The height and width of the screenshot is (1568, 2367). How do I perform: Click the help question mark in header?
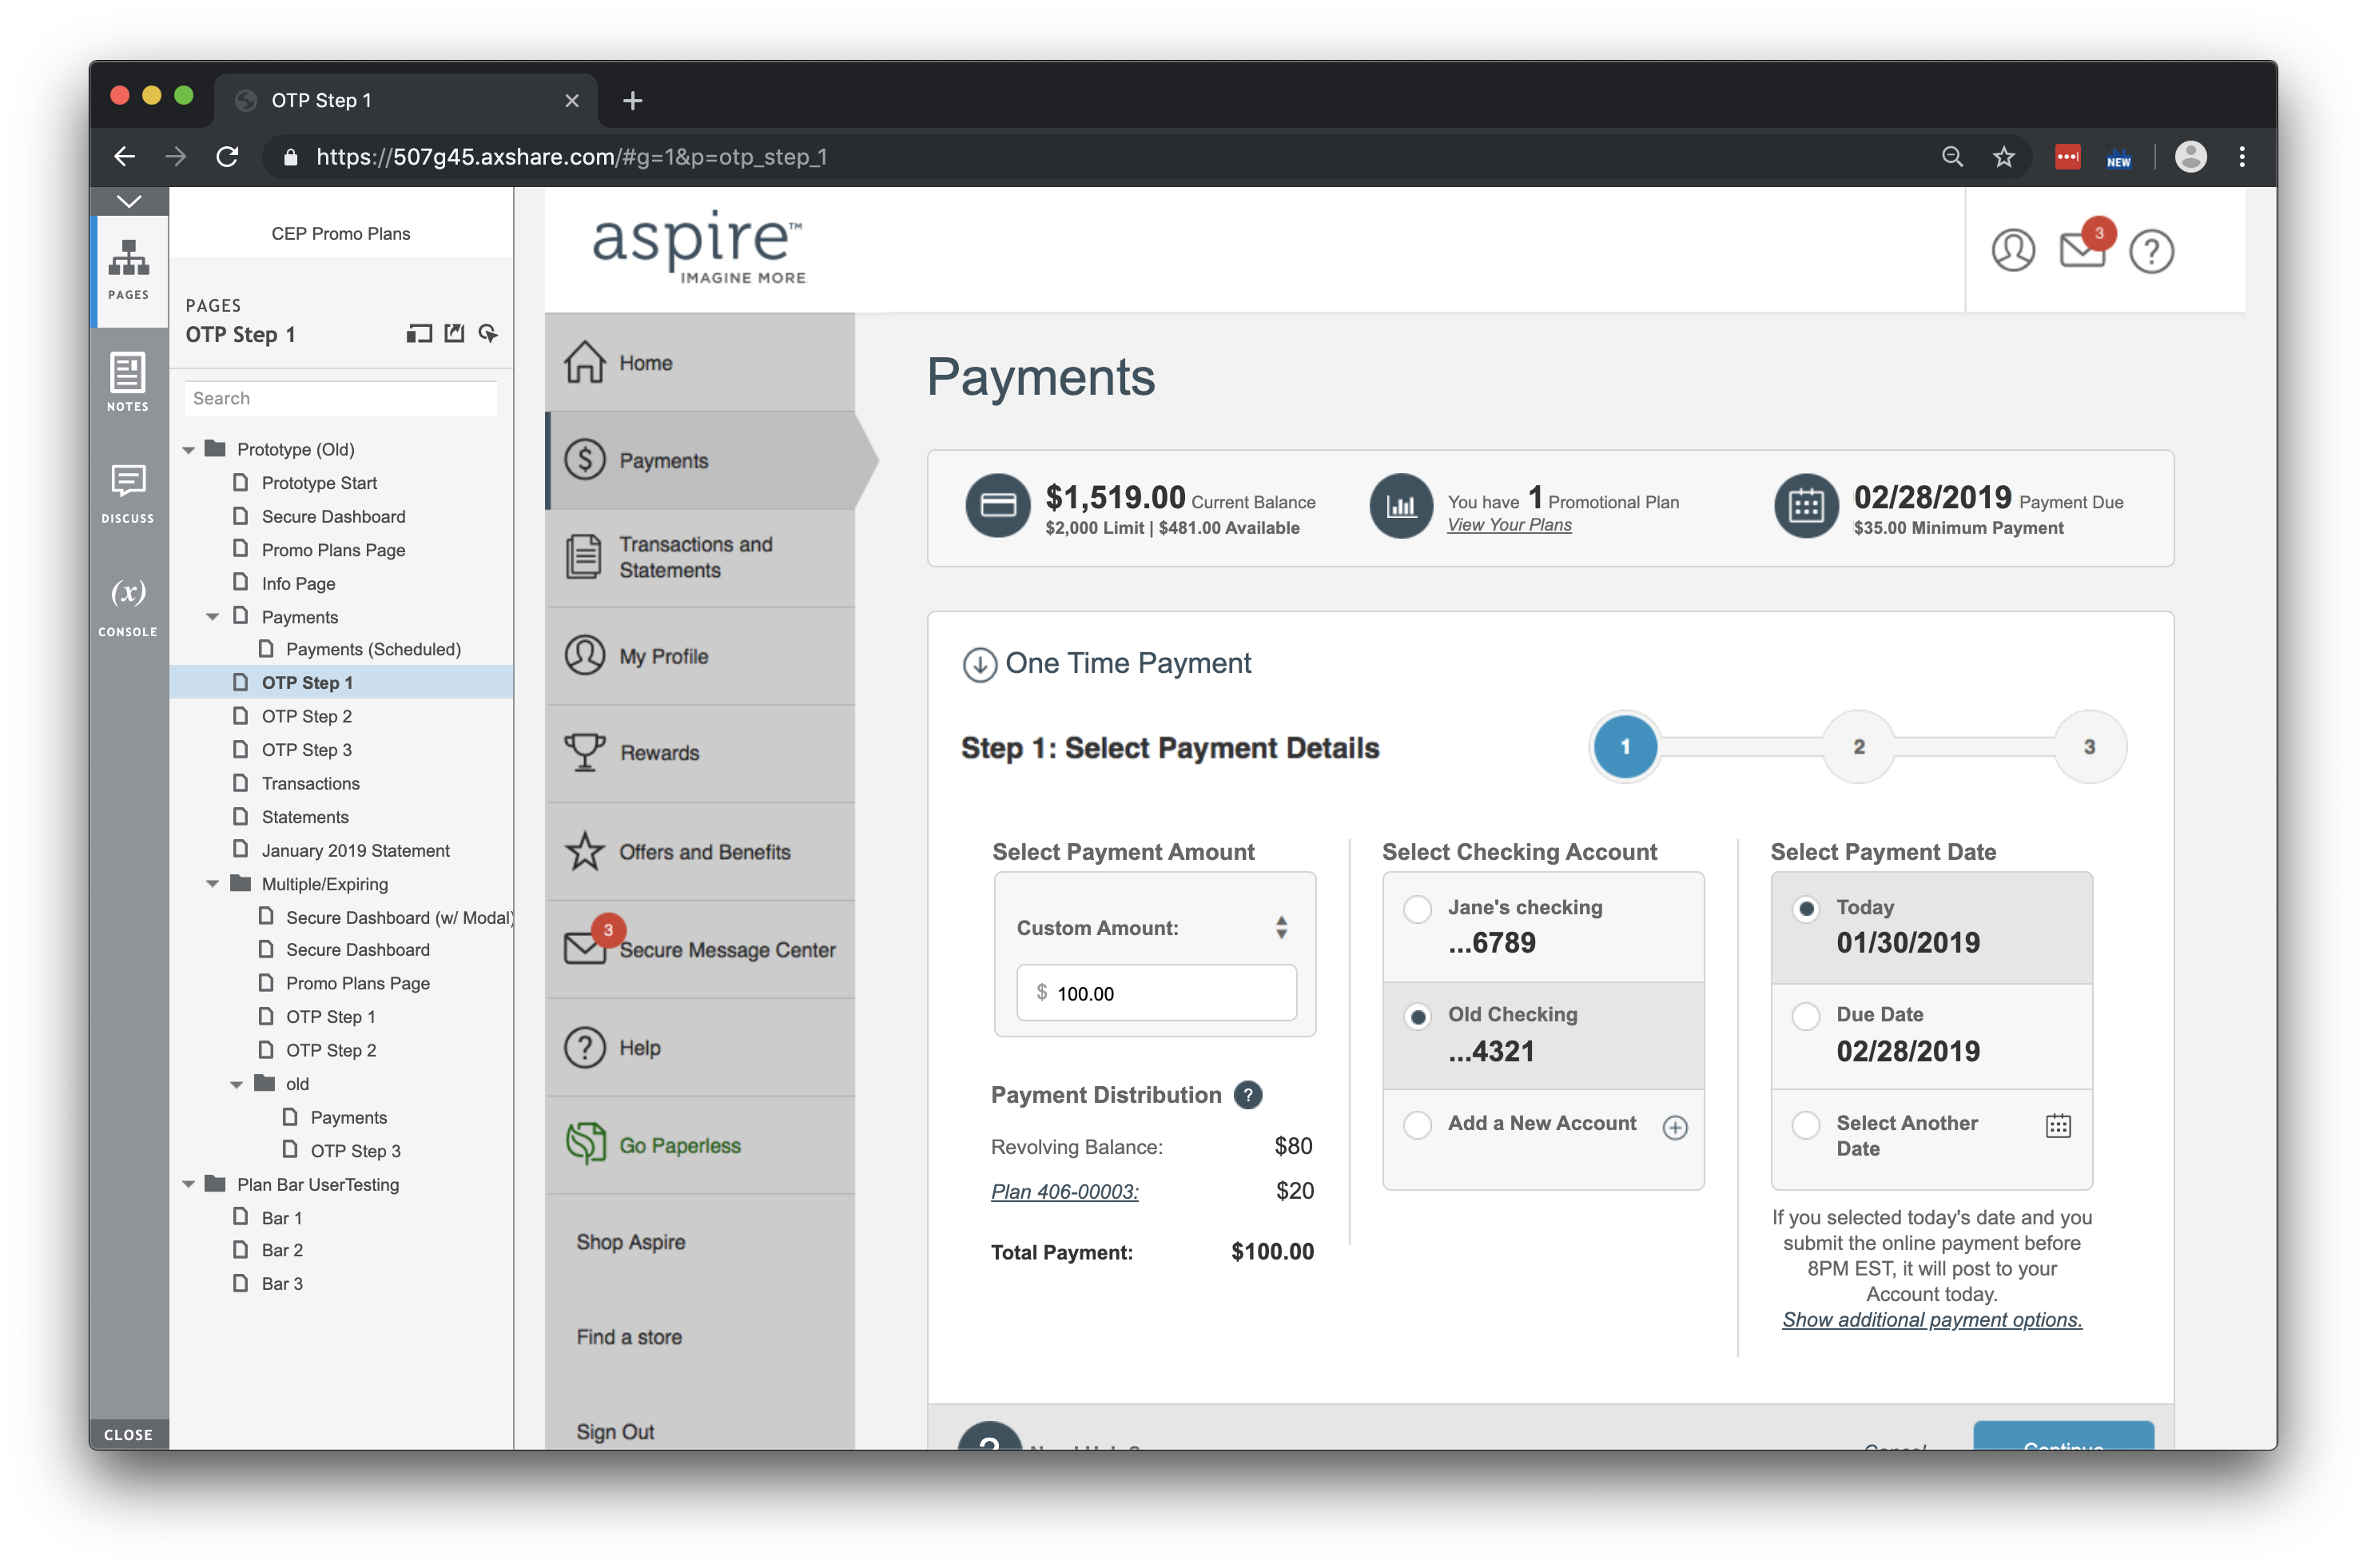point(2151,251)
